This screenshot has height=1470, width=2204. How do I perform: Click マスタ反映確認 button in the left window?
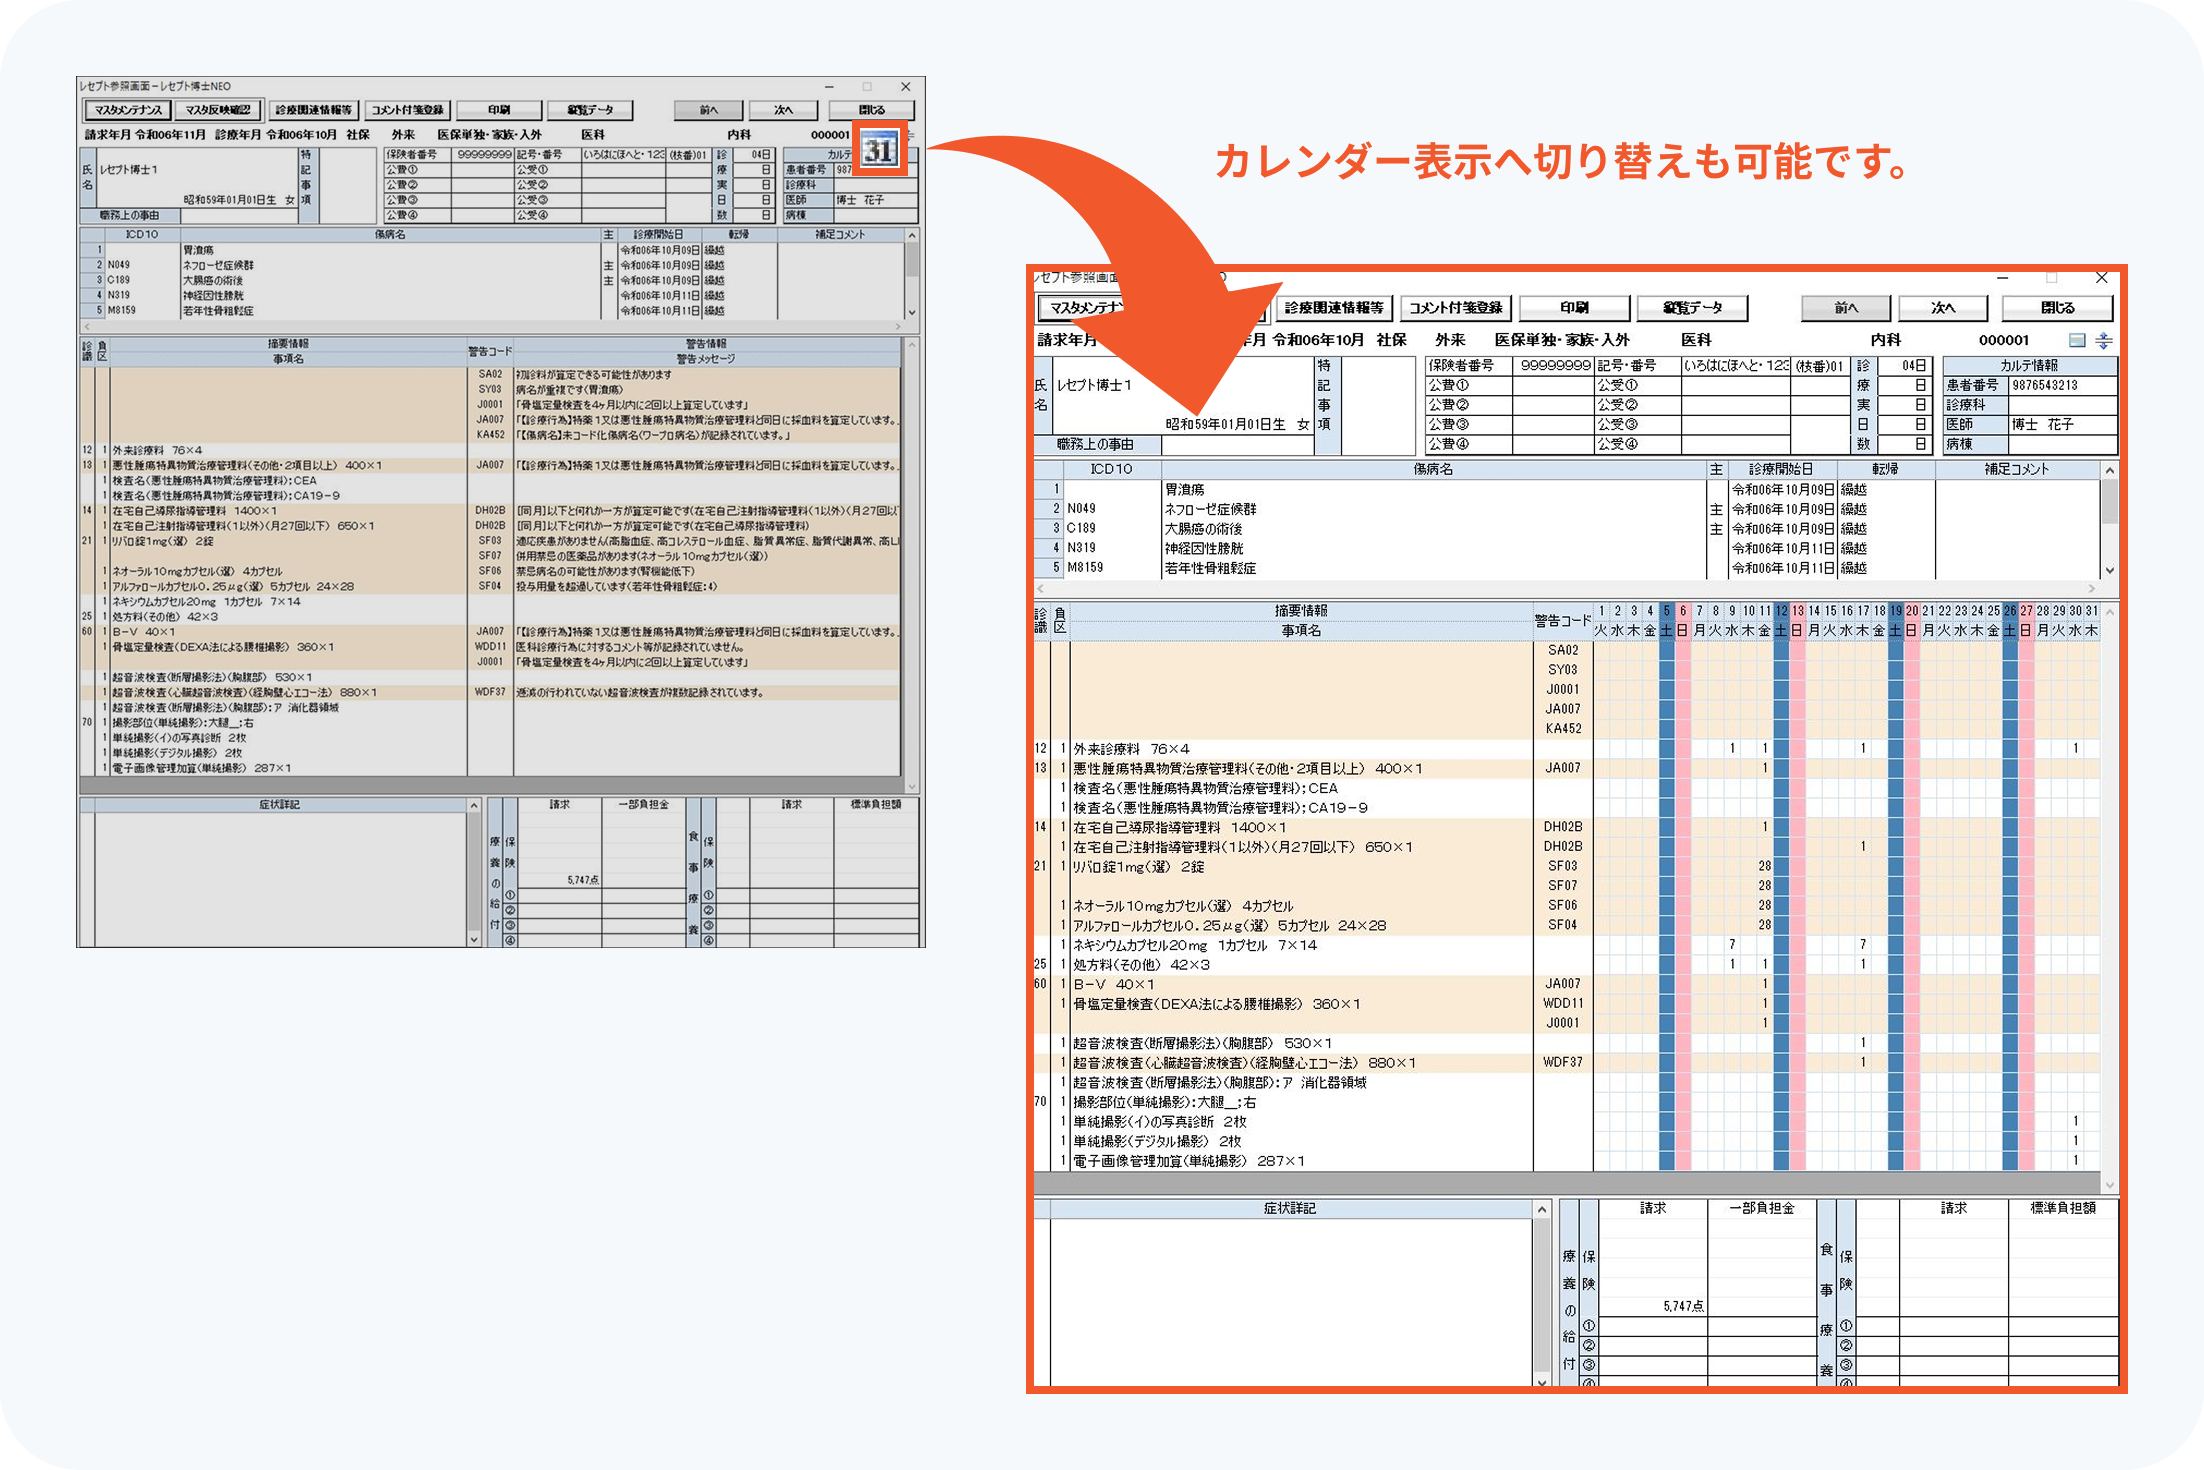point(218,110)
